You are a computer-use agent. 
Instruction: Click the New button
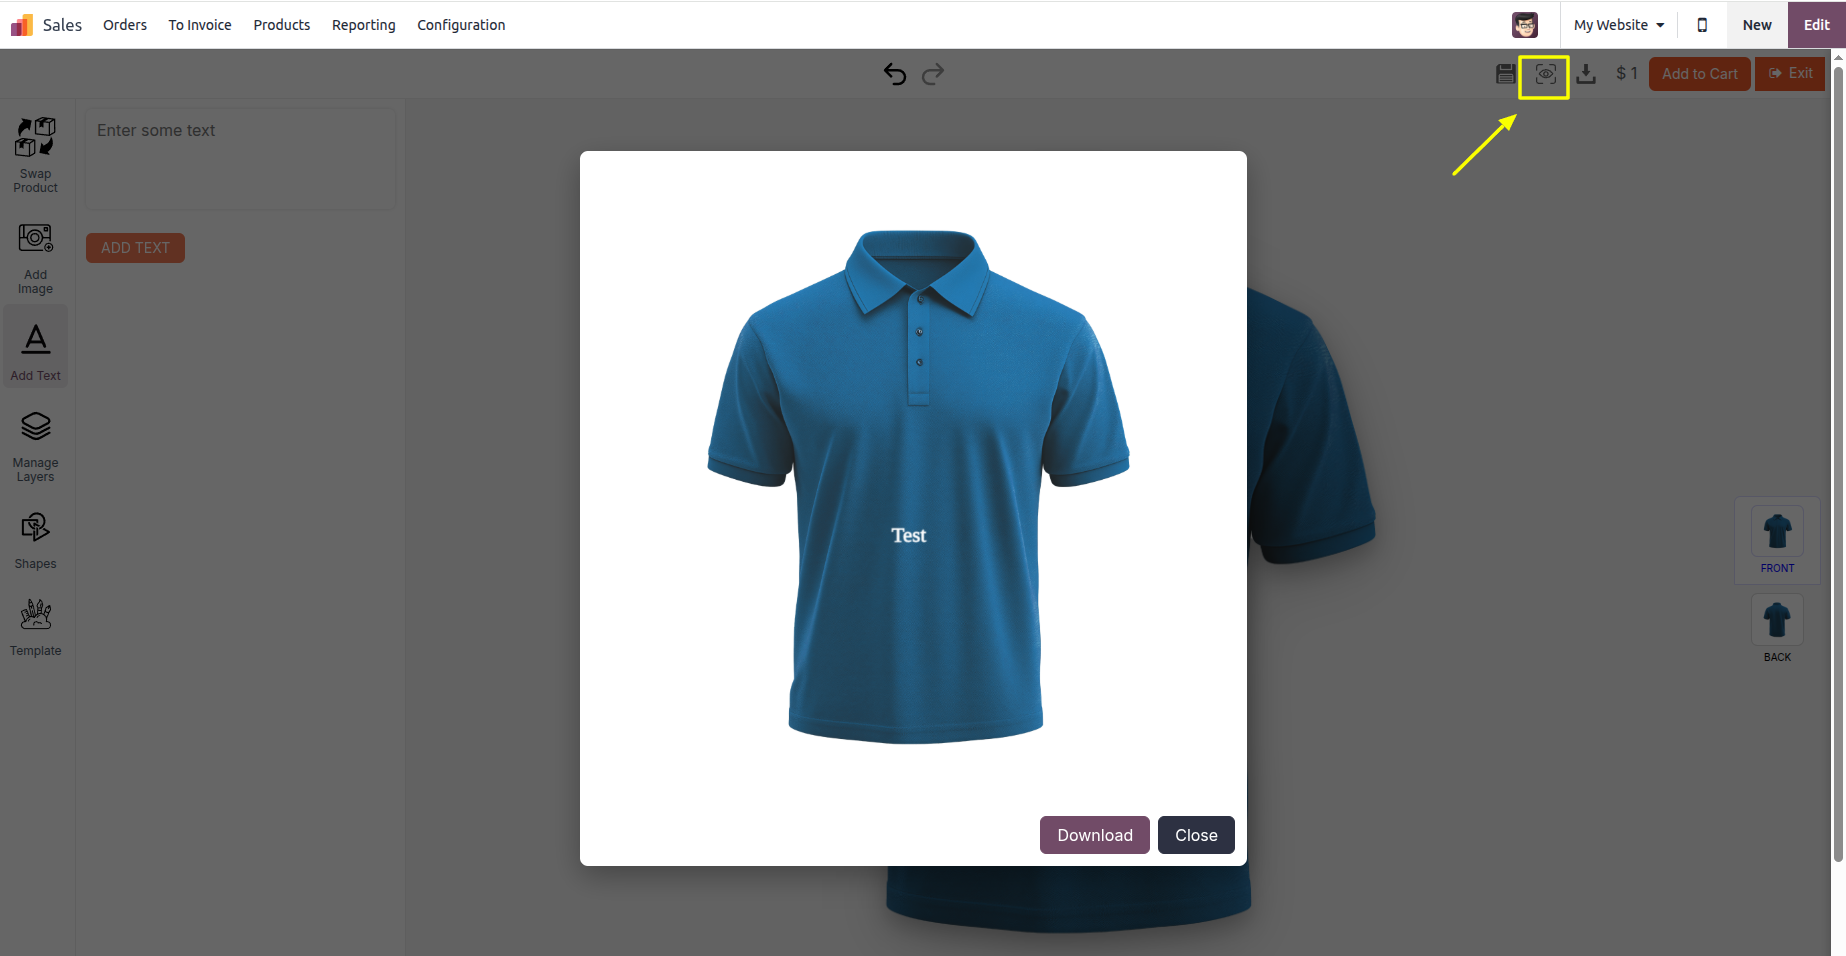(1757, 25)
